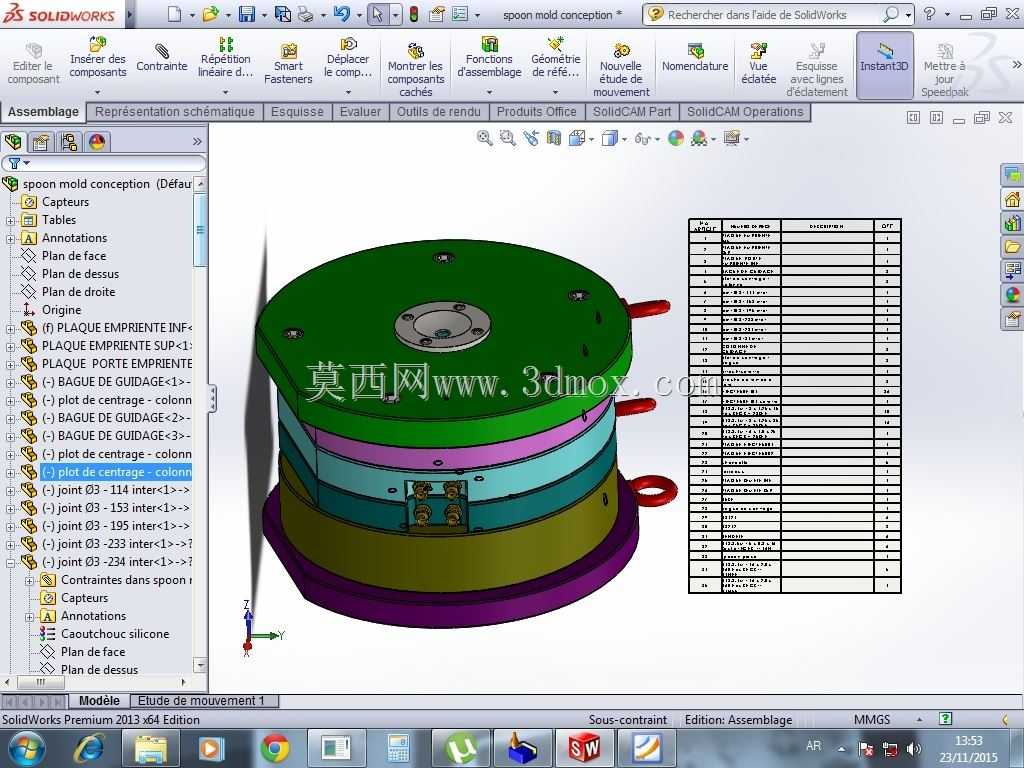Open Windows Start button
Screen dimensions: 1024x768
pyautogui.click(x=25, y=748)
